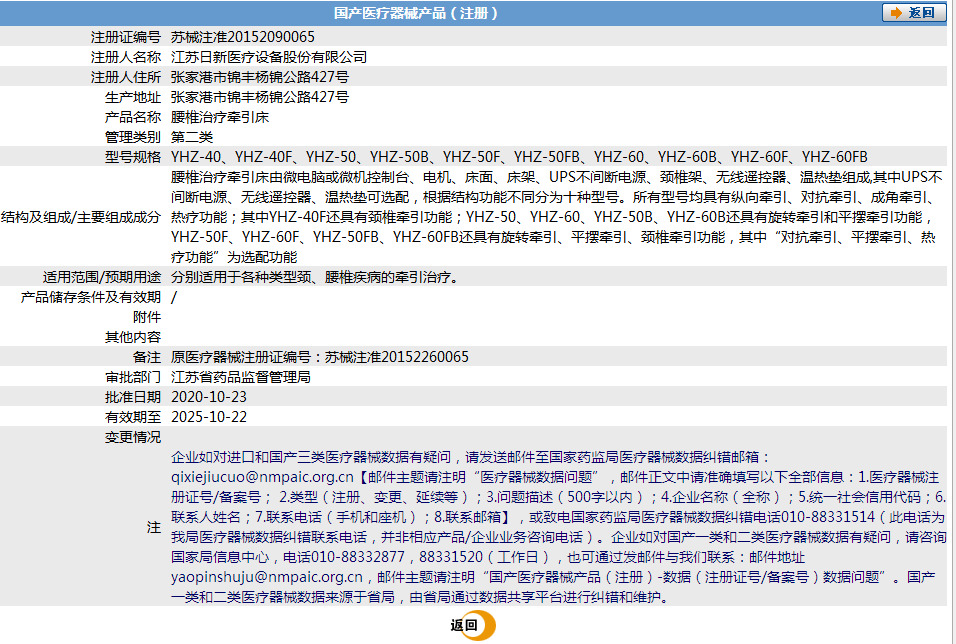Select the phone number 010-88332877
Viewport: 956px width, 644px height.
coord(358,557)
